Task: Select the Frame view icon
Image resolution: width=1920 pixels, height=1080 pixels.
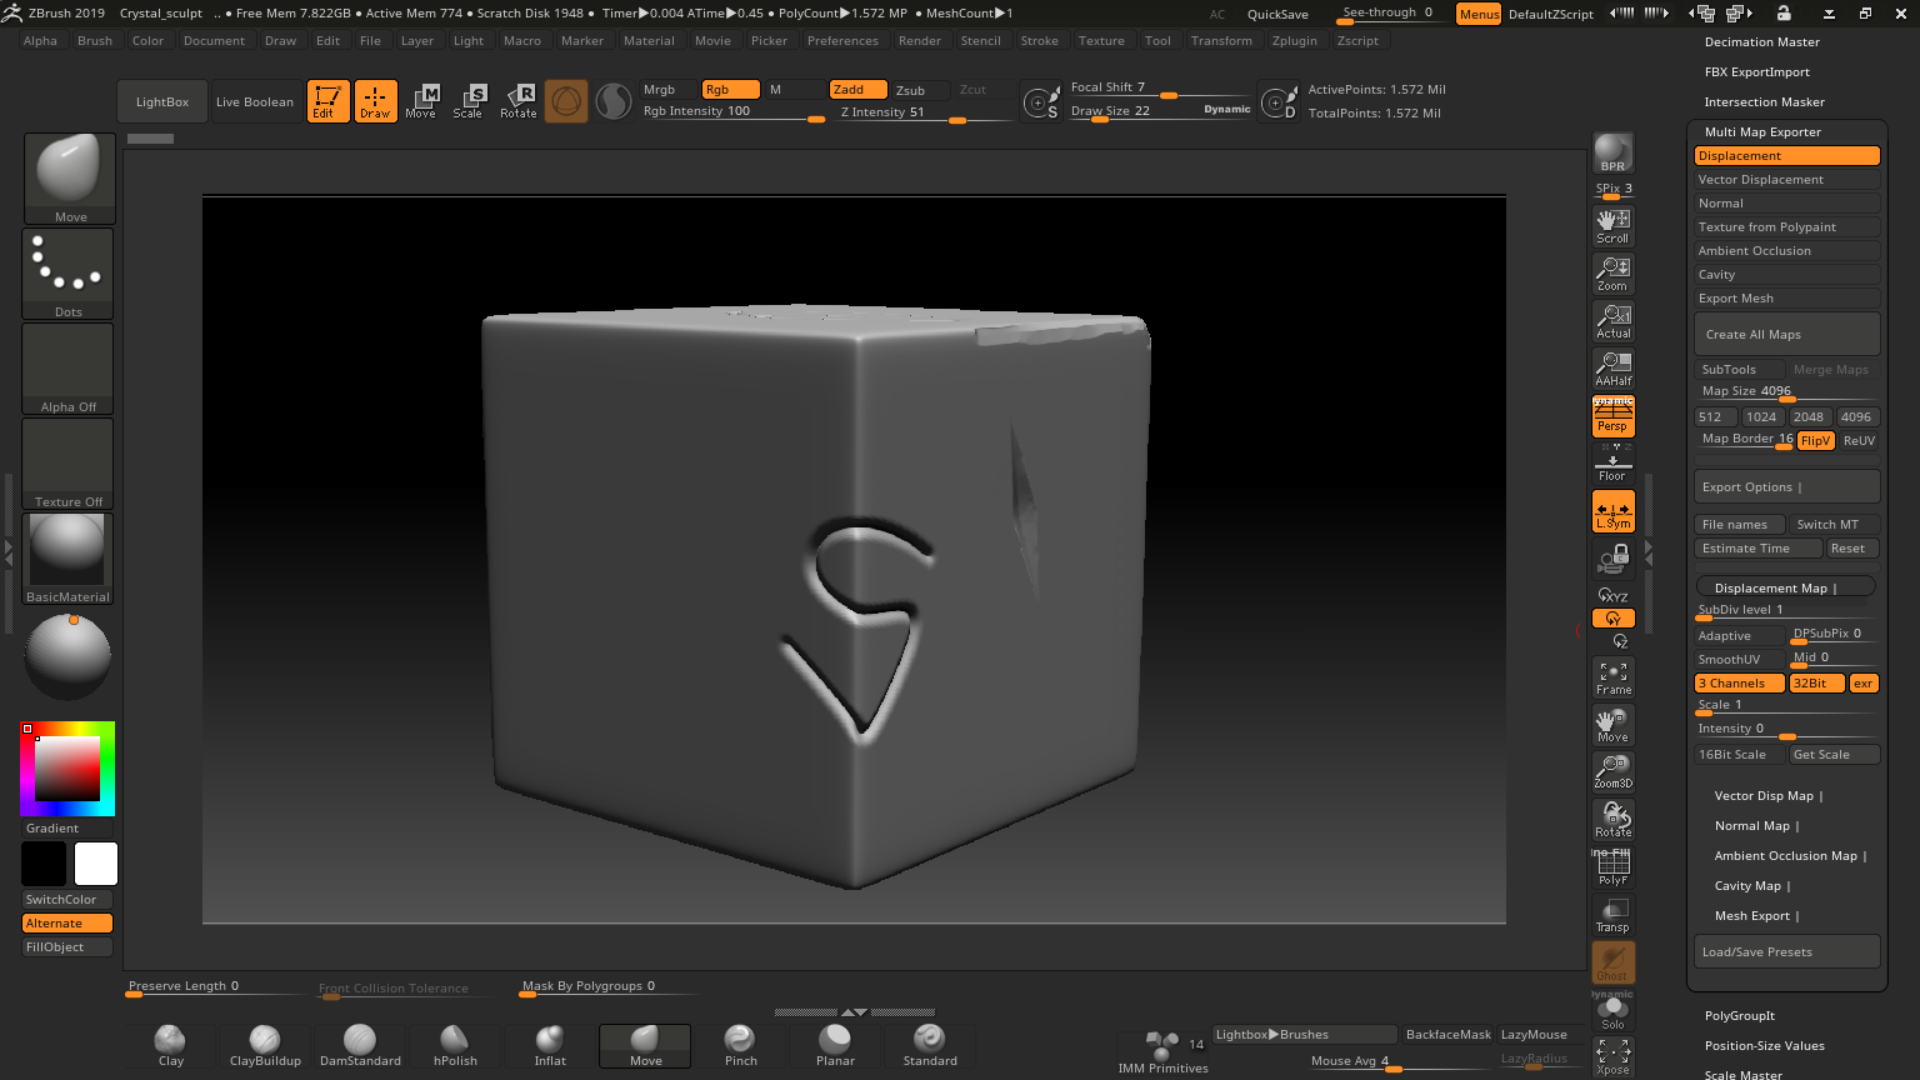Action: (1613, 676)
